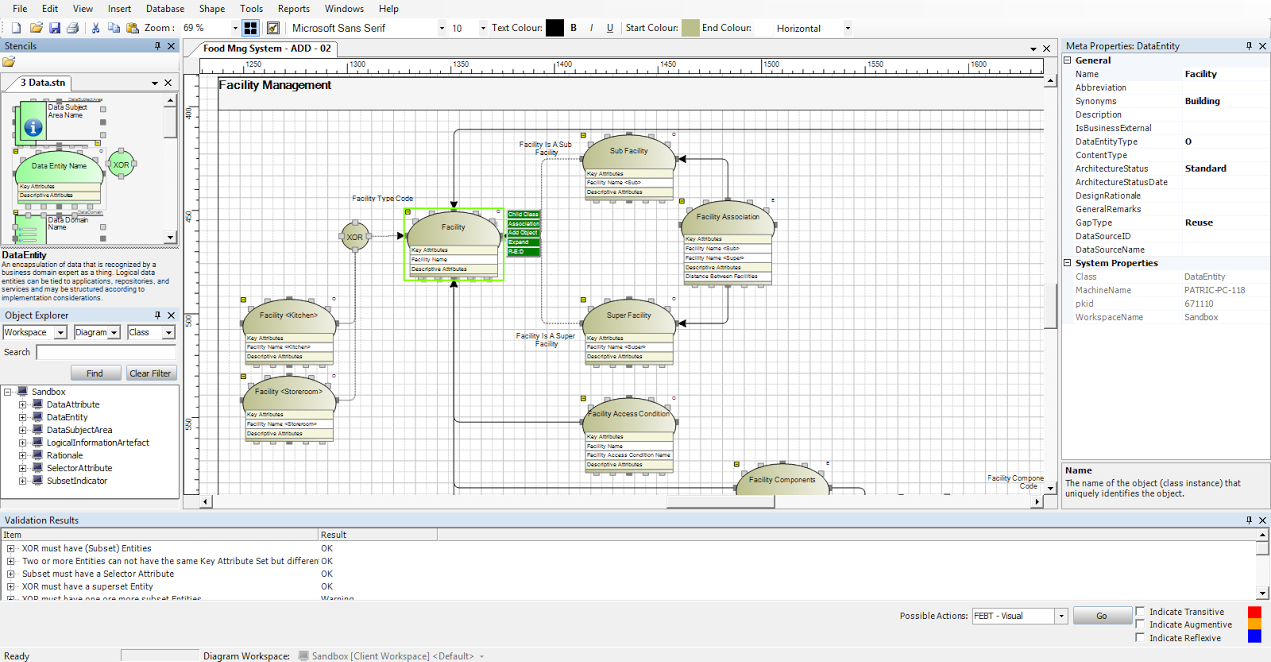The height and width of the screenshot is (662, 1271).
Task: Click the Expand action on Facility
Action: pyautogui.click(x=523, y=242)
